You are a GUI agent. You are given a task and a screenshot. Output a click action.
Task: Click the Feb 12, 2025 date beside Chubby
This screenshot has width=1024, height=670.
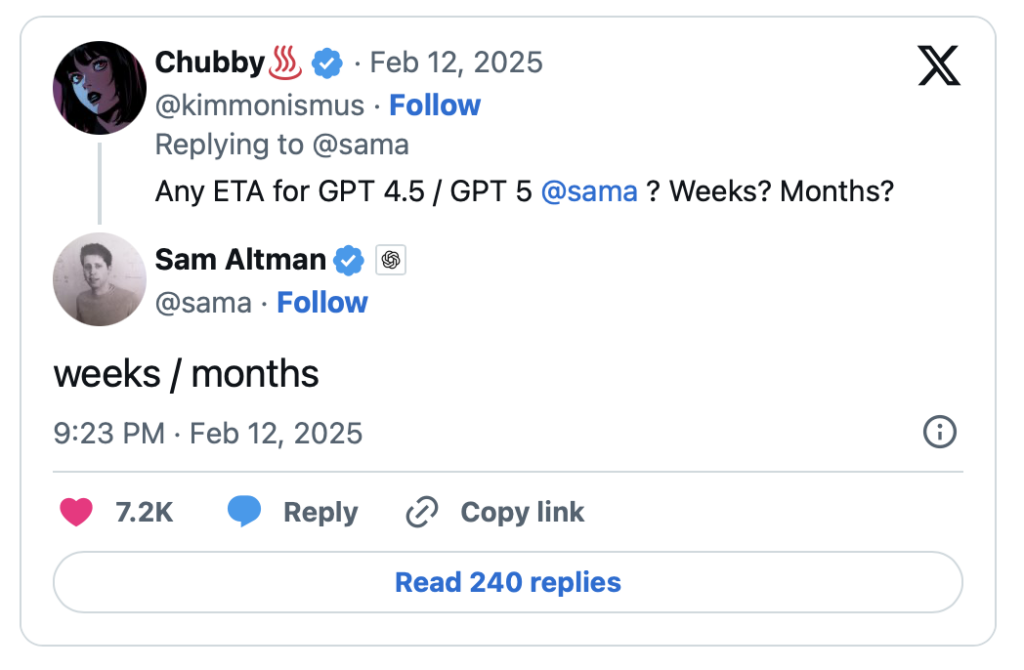(456, 63)
